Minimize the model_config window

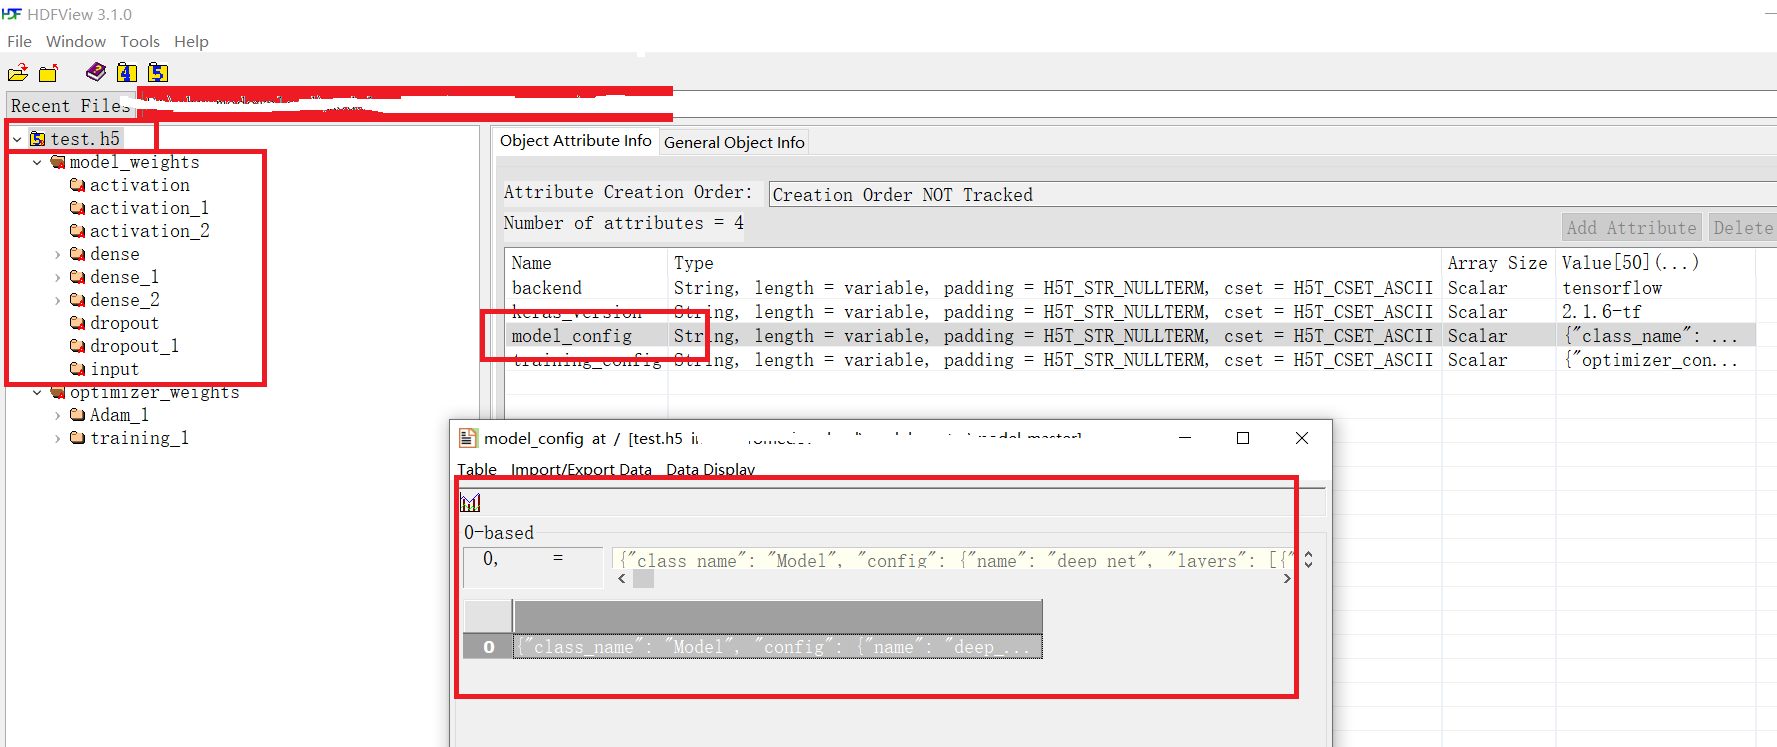(x=1185, y=438)
